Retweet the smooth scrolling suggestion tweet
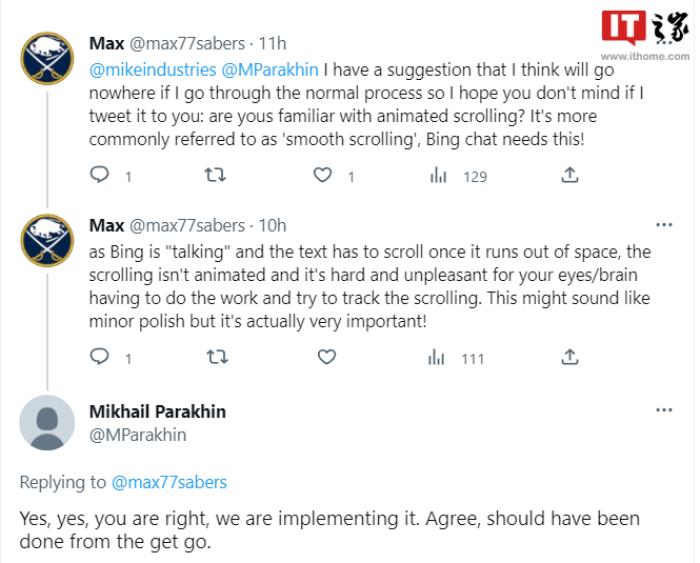The height and width of the screenshot is (563, 700). (214, 176)
